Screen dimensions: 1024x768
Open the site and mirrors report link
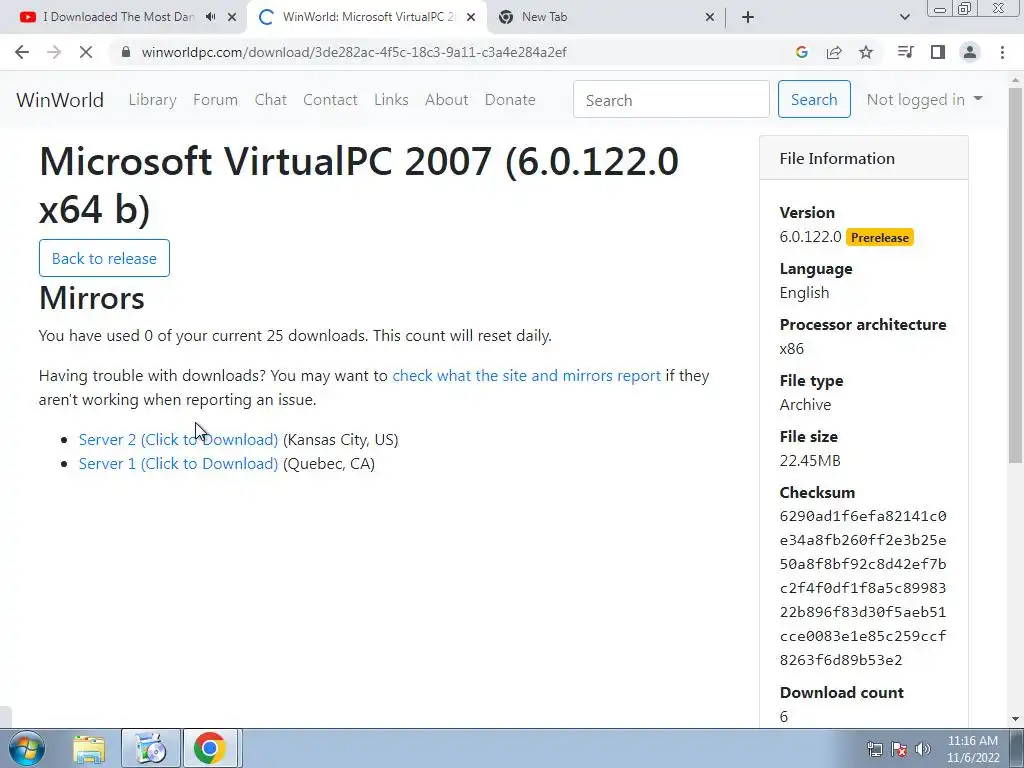click(526, 376)
